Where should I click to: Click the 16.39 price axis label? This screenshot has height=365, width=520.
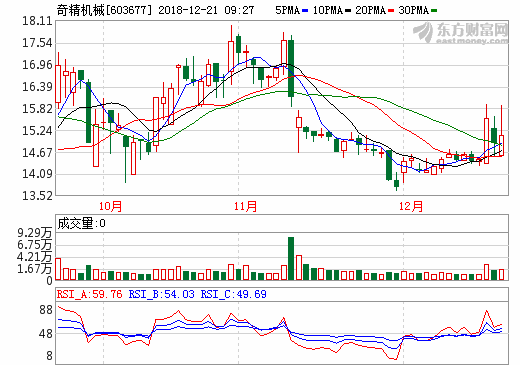click(x=37, y=87)
